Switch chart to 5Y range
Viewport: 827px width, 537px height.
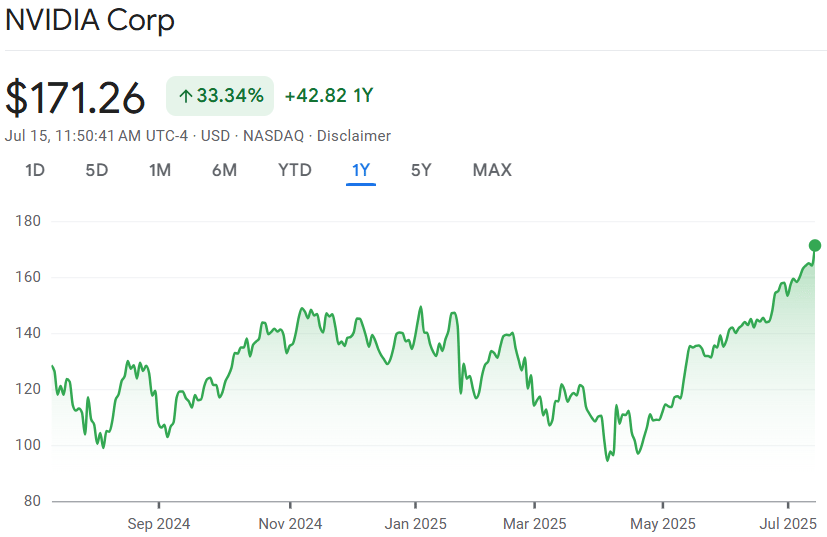[x=421, y=170]
